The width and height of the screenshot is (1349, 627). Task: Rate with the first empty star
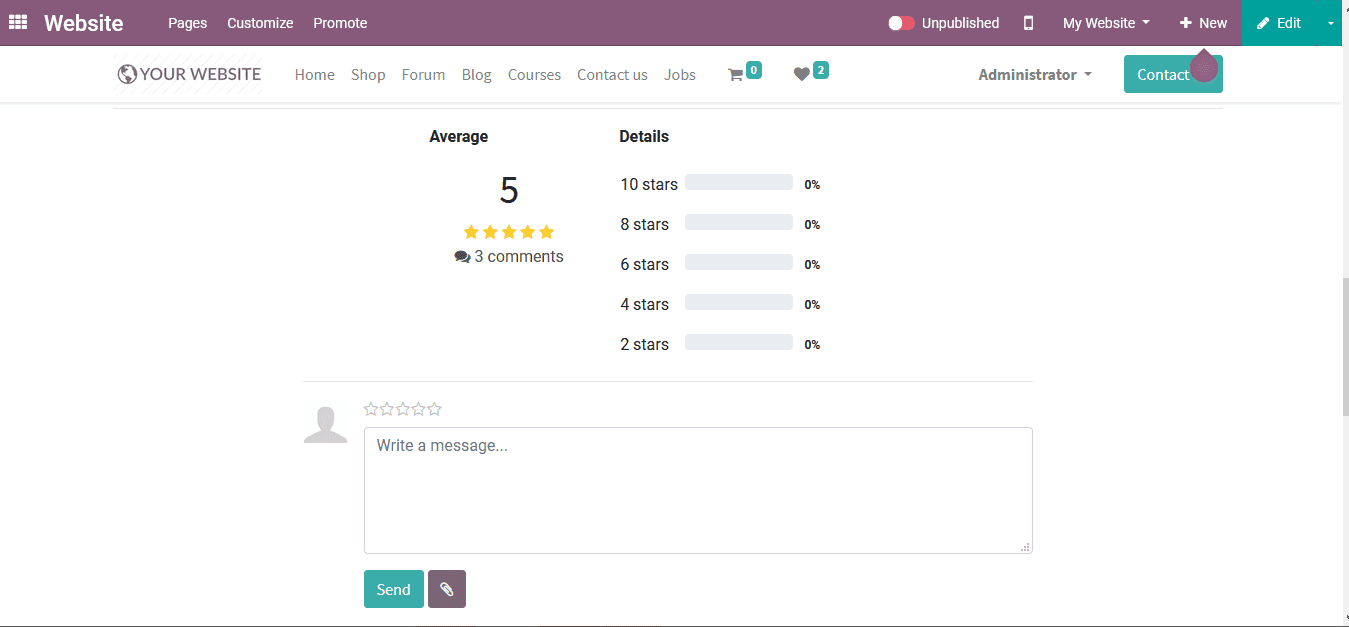371,409
